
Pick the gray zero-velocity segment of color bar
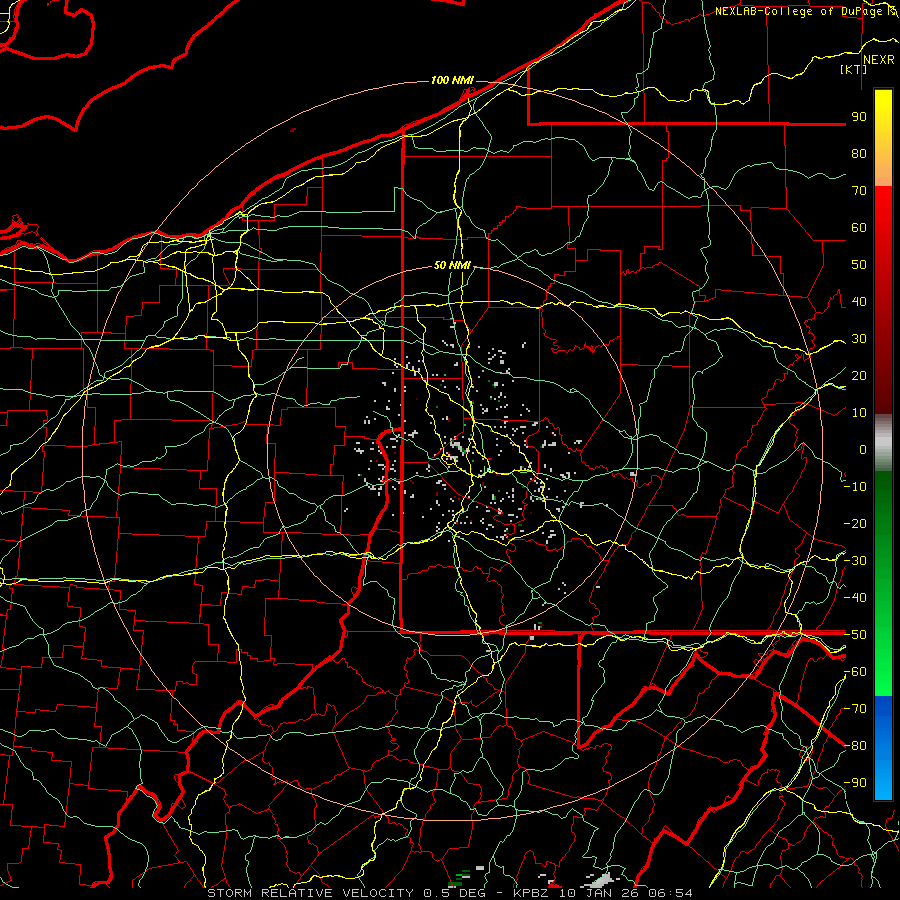pos(883,443)
